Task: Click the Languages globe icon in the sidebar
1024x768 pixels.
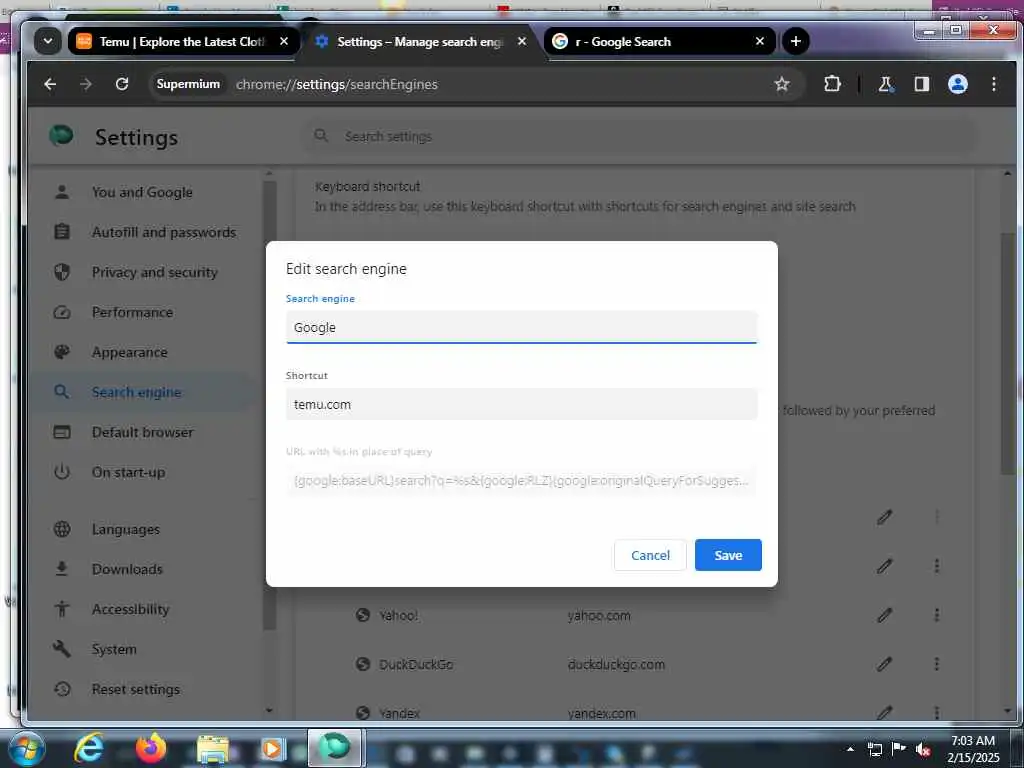Action: coord(62,529)
